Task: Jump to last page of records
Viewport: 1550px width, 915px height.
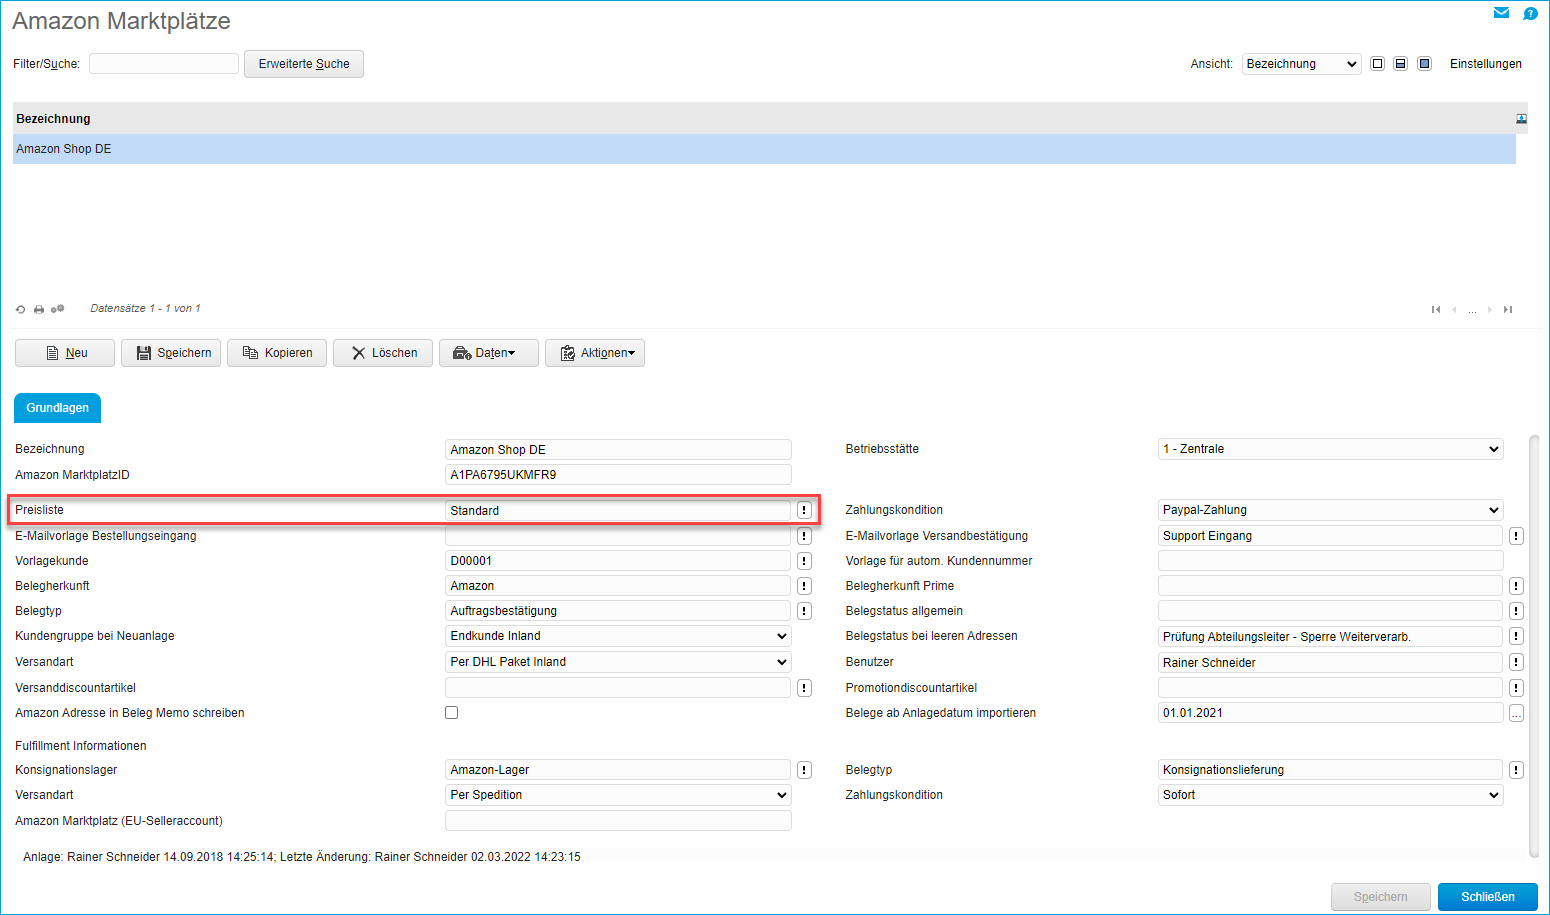Action: (x=1508, y=309)
